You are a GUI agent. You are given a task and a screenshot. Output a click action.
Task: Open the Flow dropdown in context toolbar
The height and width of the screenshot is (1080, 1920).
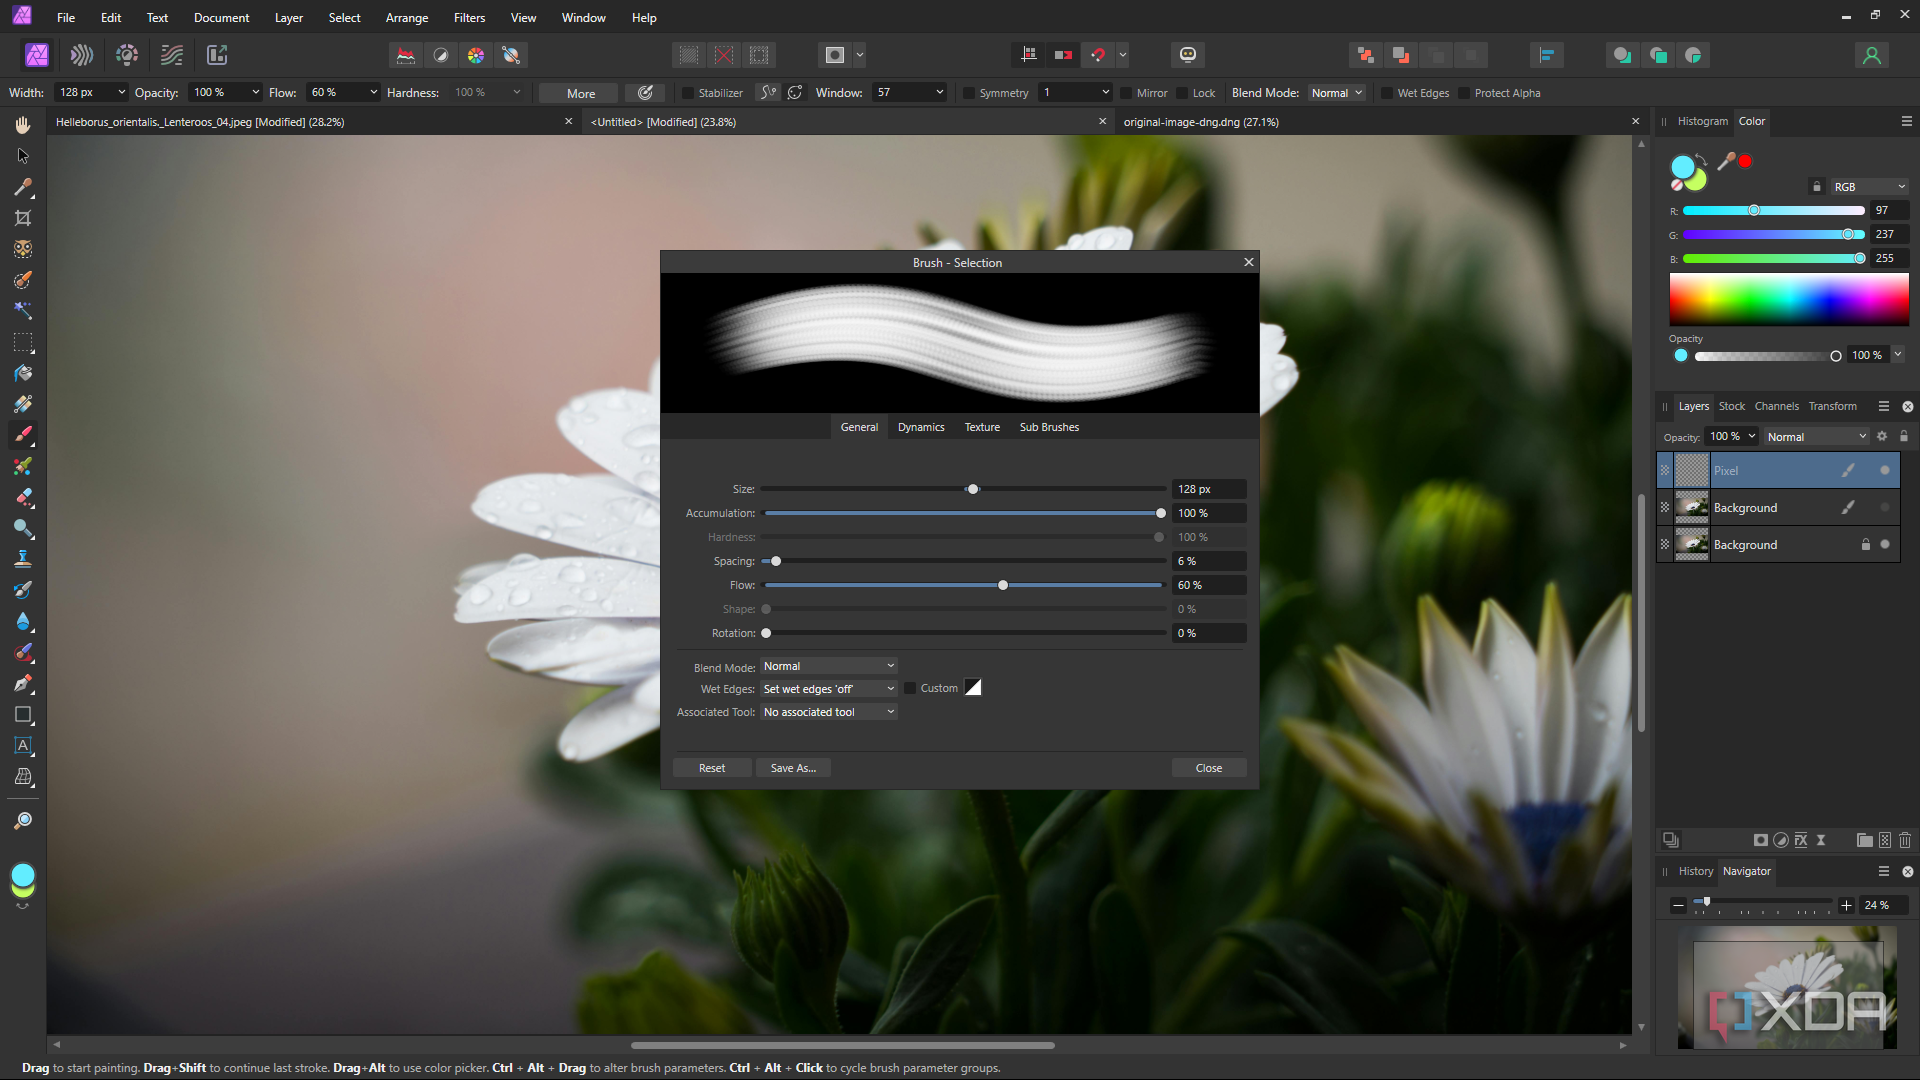pyautogui.click(x=373, y=92)
